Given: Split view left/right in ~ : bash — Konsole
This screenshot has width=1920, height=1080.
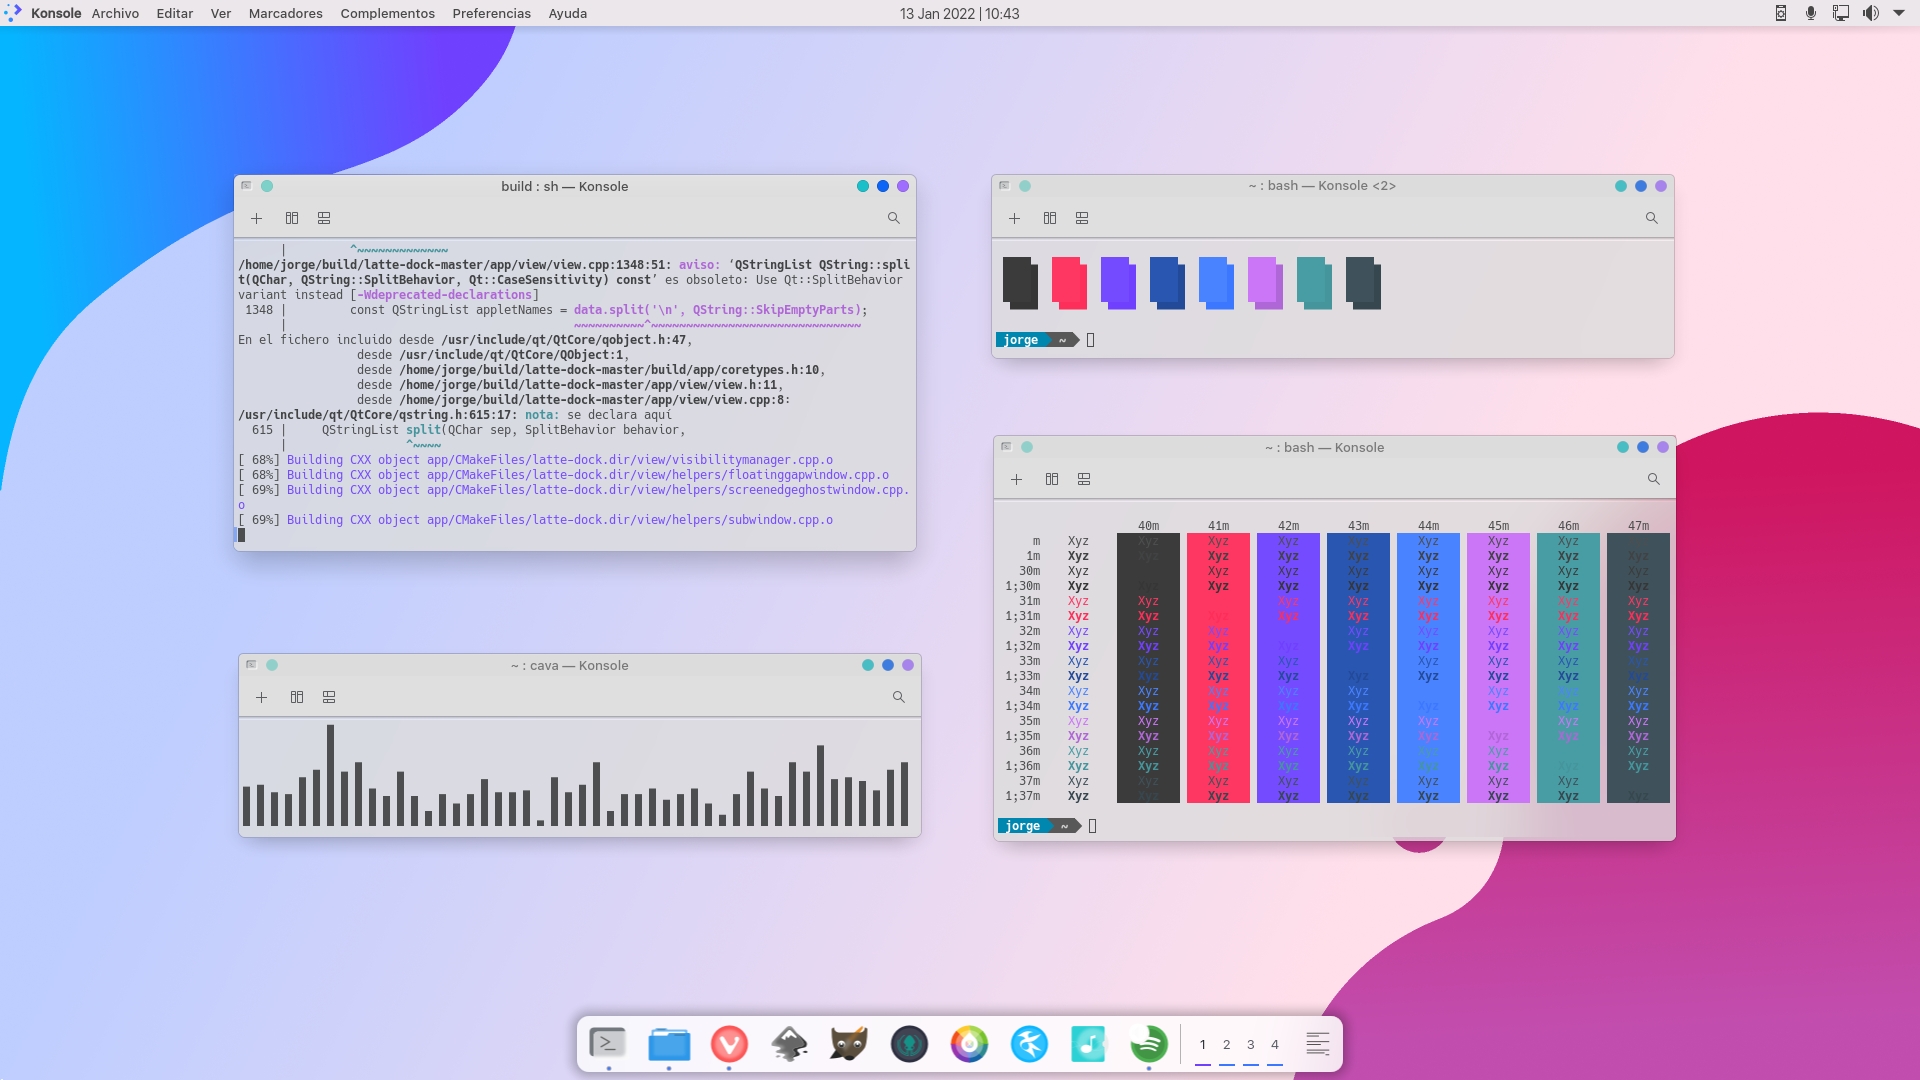Looking at the screenshot, I should tap(1052, 479).
